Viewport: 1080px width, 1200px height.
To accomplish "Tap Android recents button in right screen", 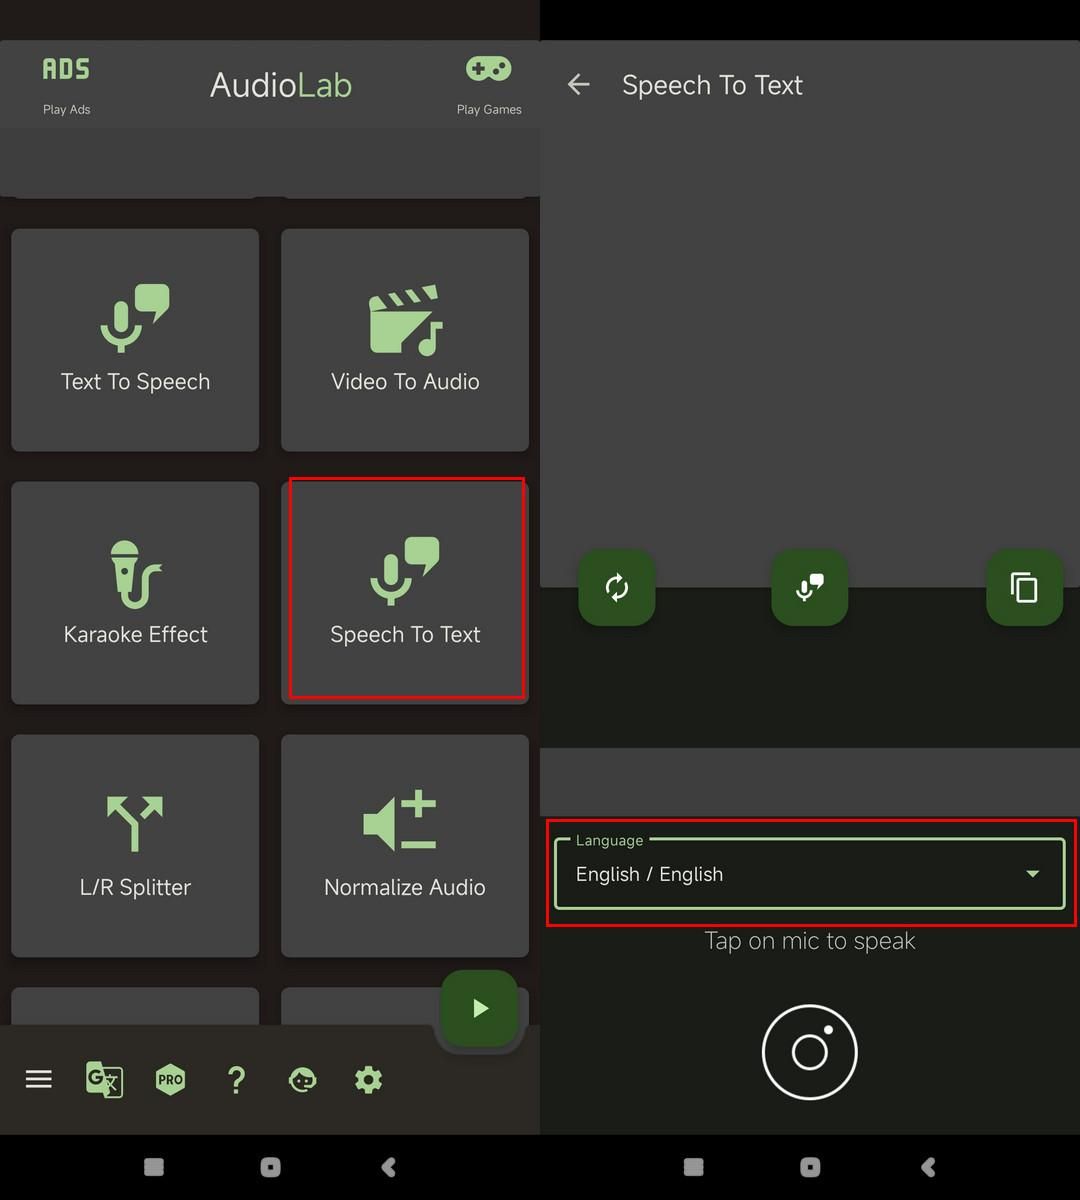I will [693, 1167].
